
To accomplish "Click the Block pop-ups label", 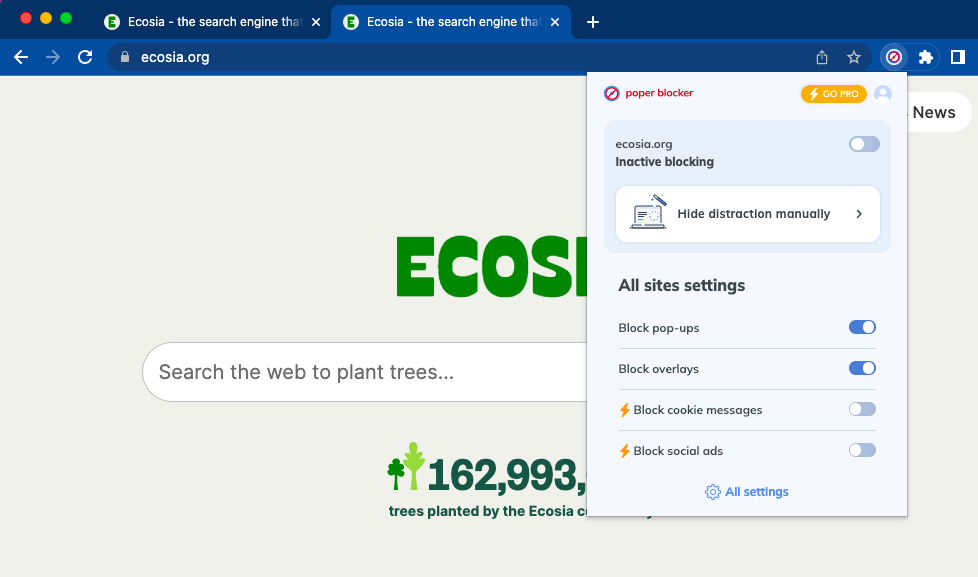I will click(659, 328).
